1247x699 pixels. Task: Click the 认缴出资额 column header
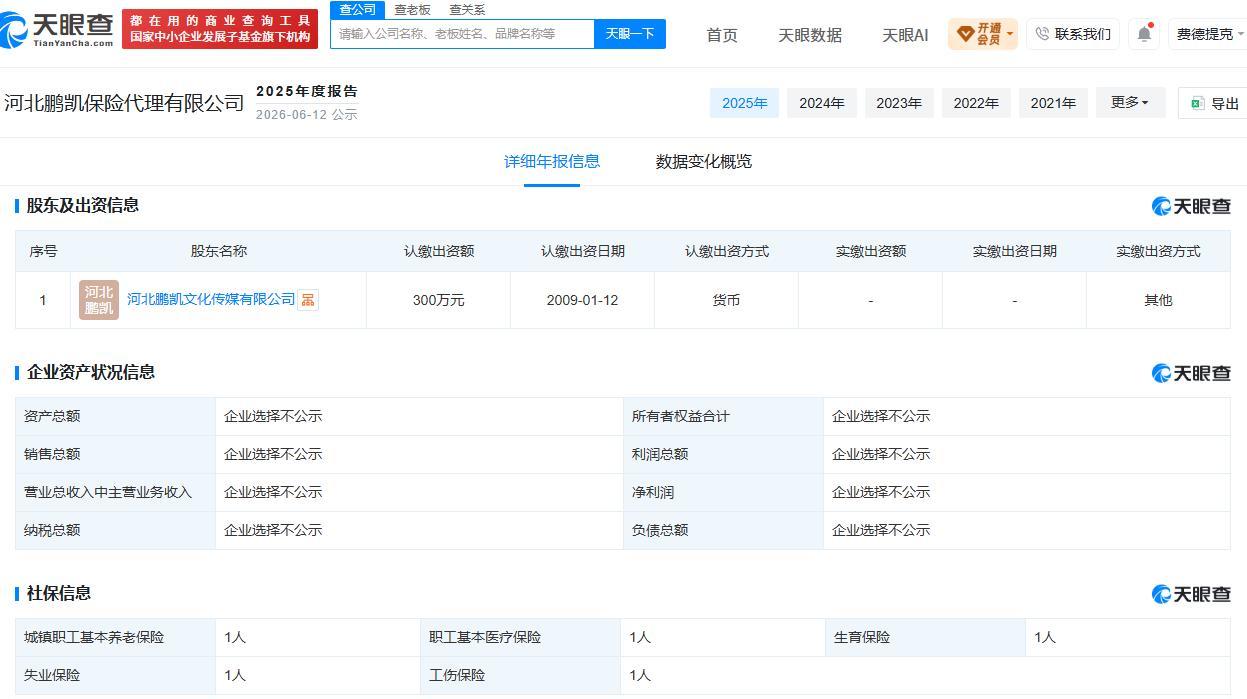point(438,251)
